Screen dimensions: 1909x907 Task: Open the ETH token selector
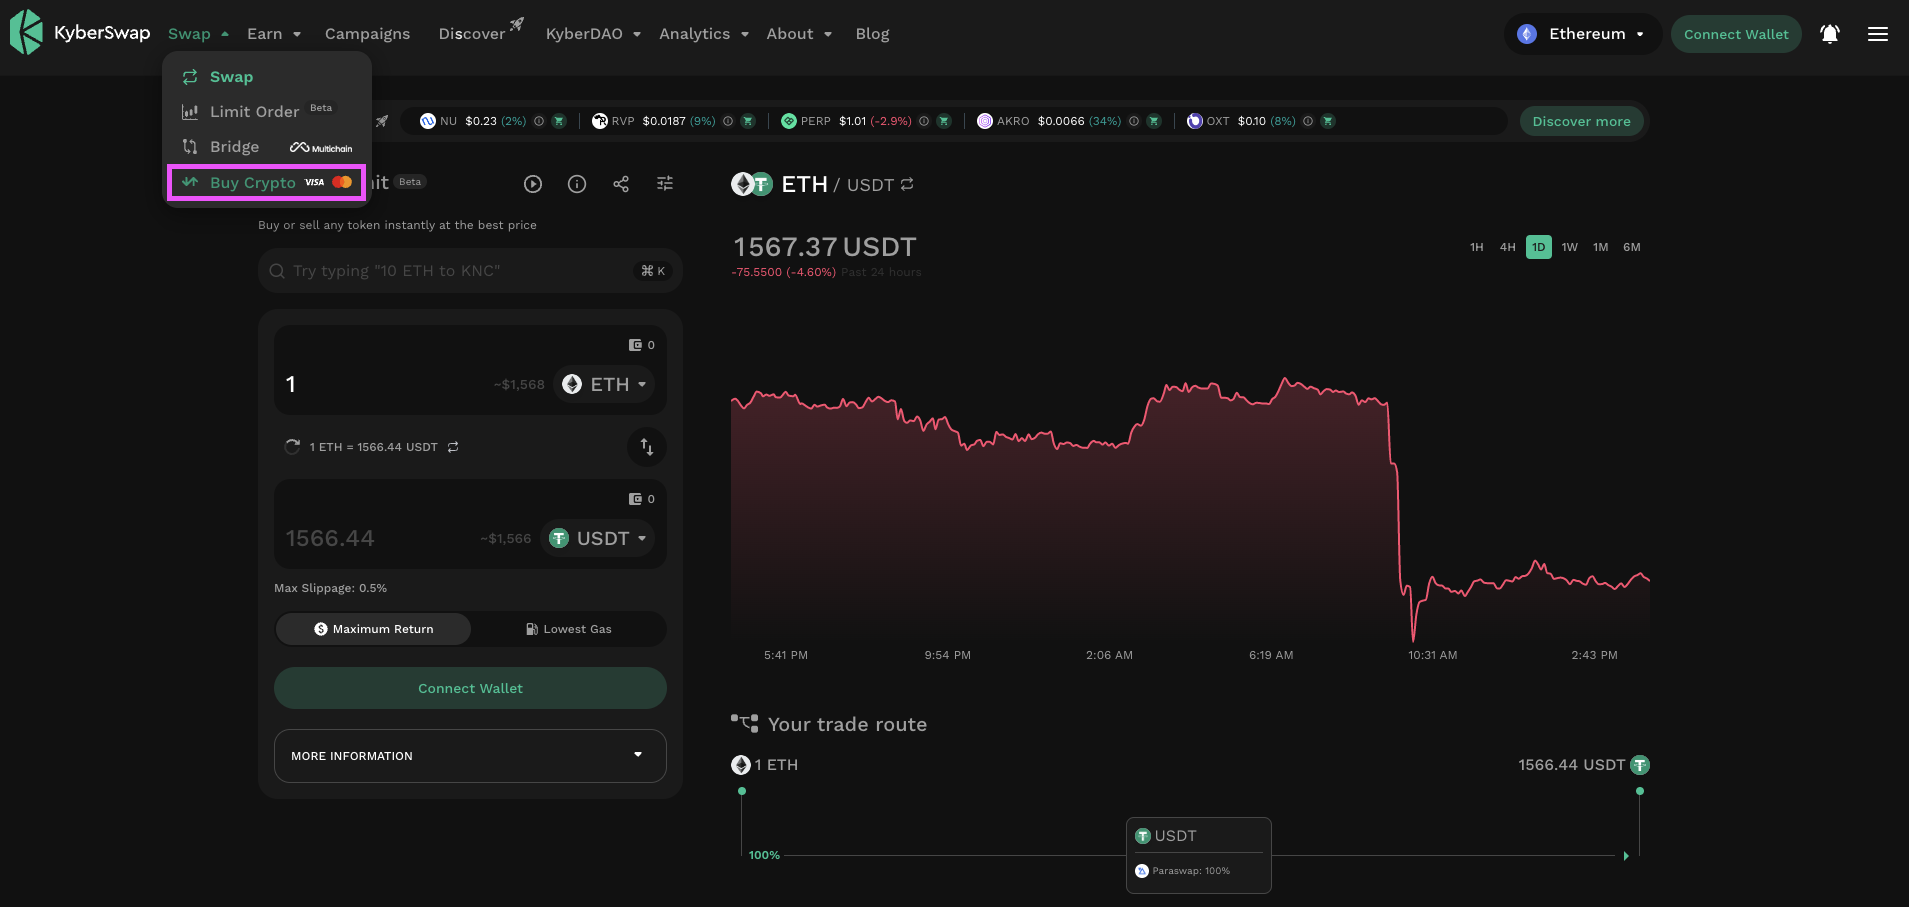(x=604, y=384)
